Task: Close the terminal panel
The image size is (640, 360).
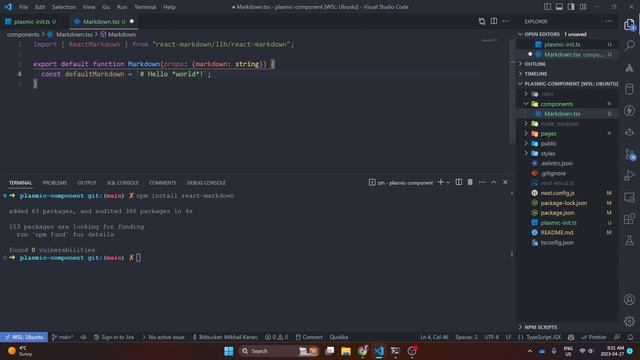Action: coord(505,182)
